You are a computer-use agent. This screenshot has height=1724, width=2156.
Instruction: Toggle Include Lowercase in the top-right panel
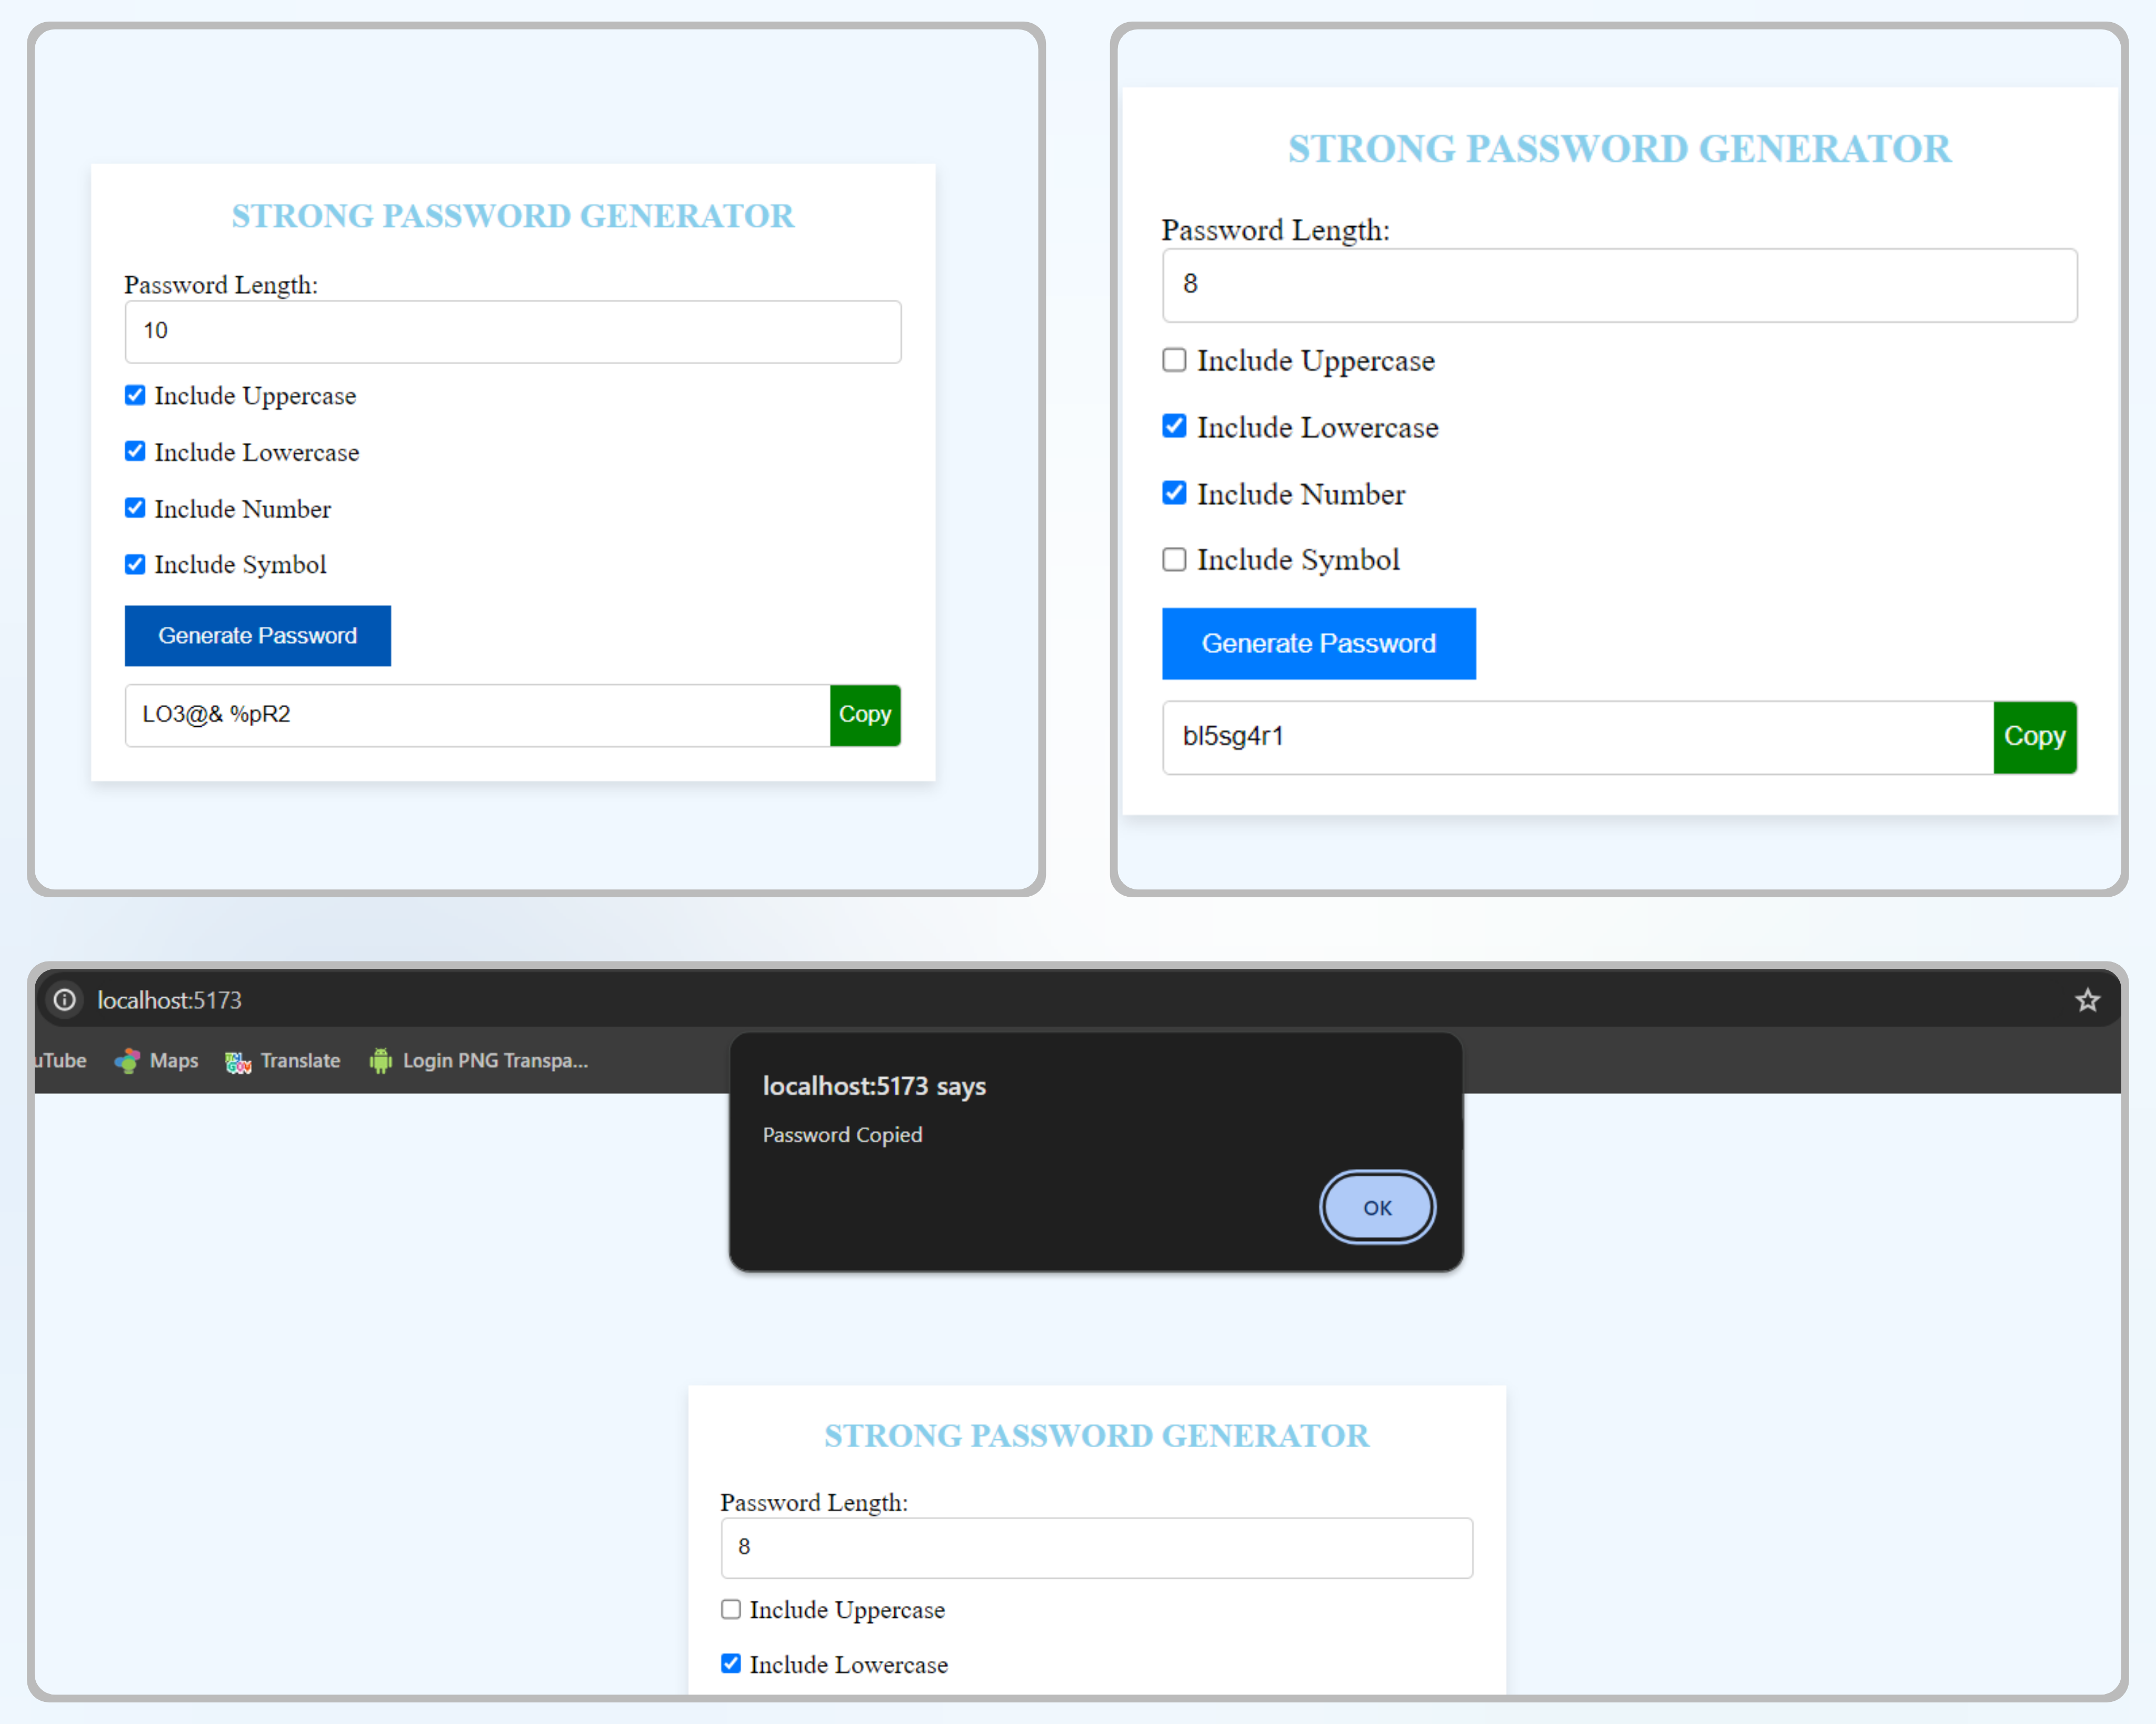point(1174,426)
